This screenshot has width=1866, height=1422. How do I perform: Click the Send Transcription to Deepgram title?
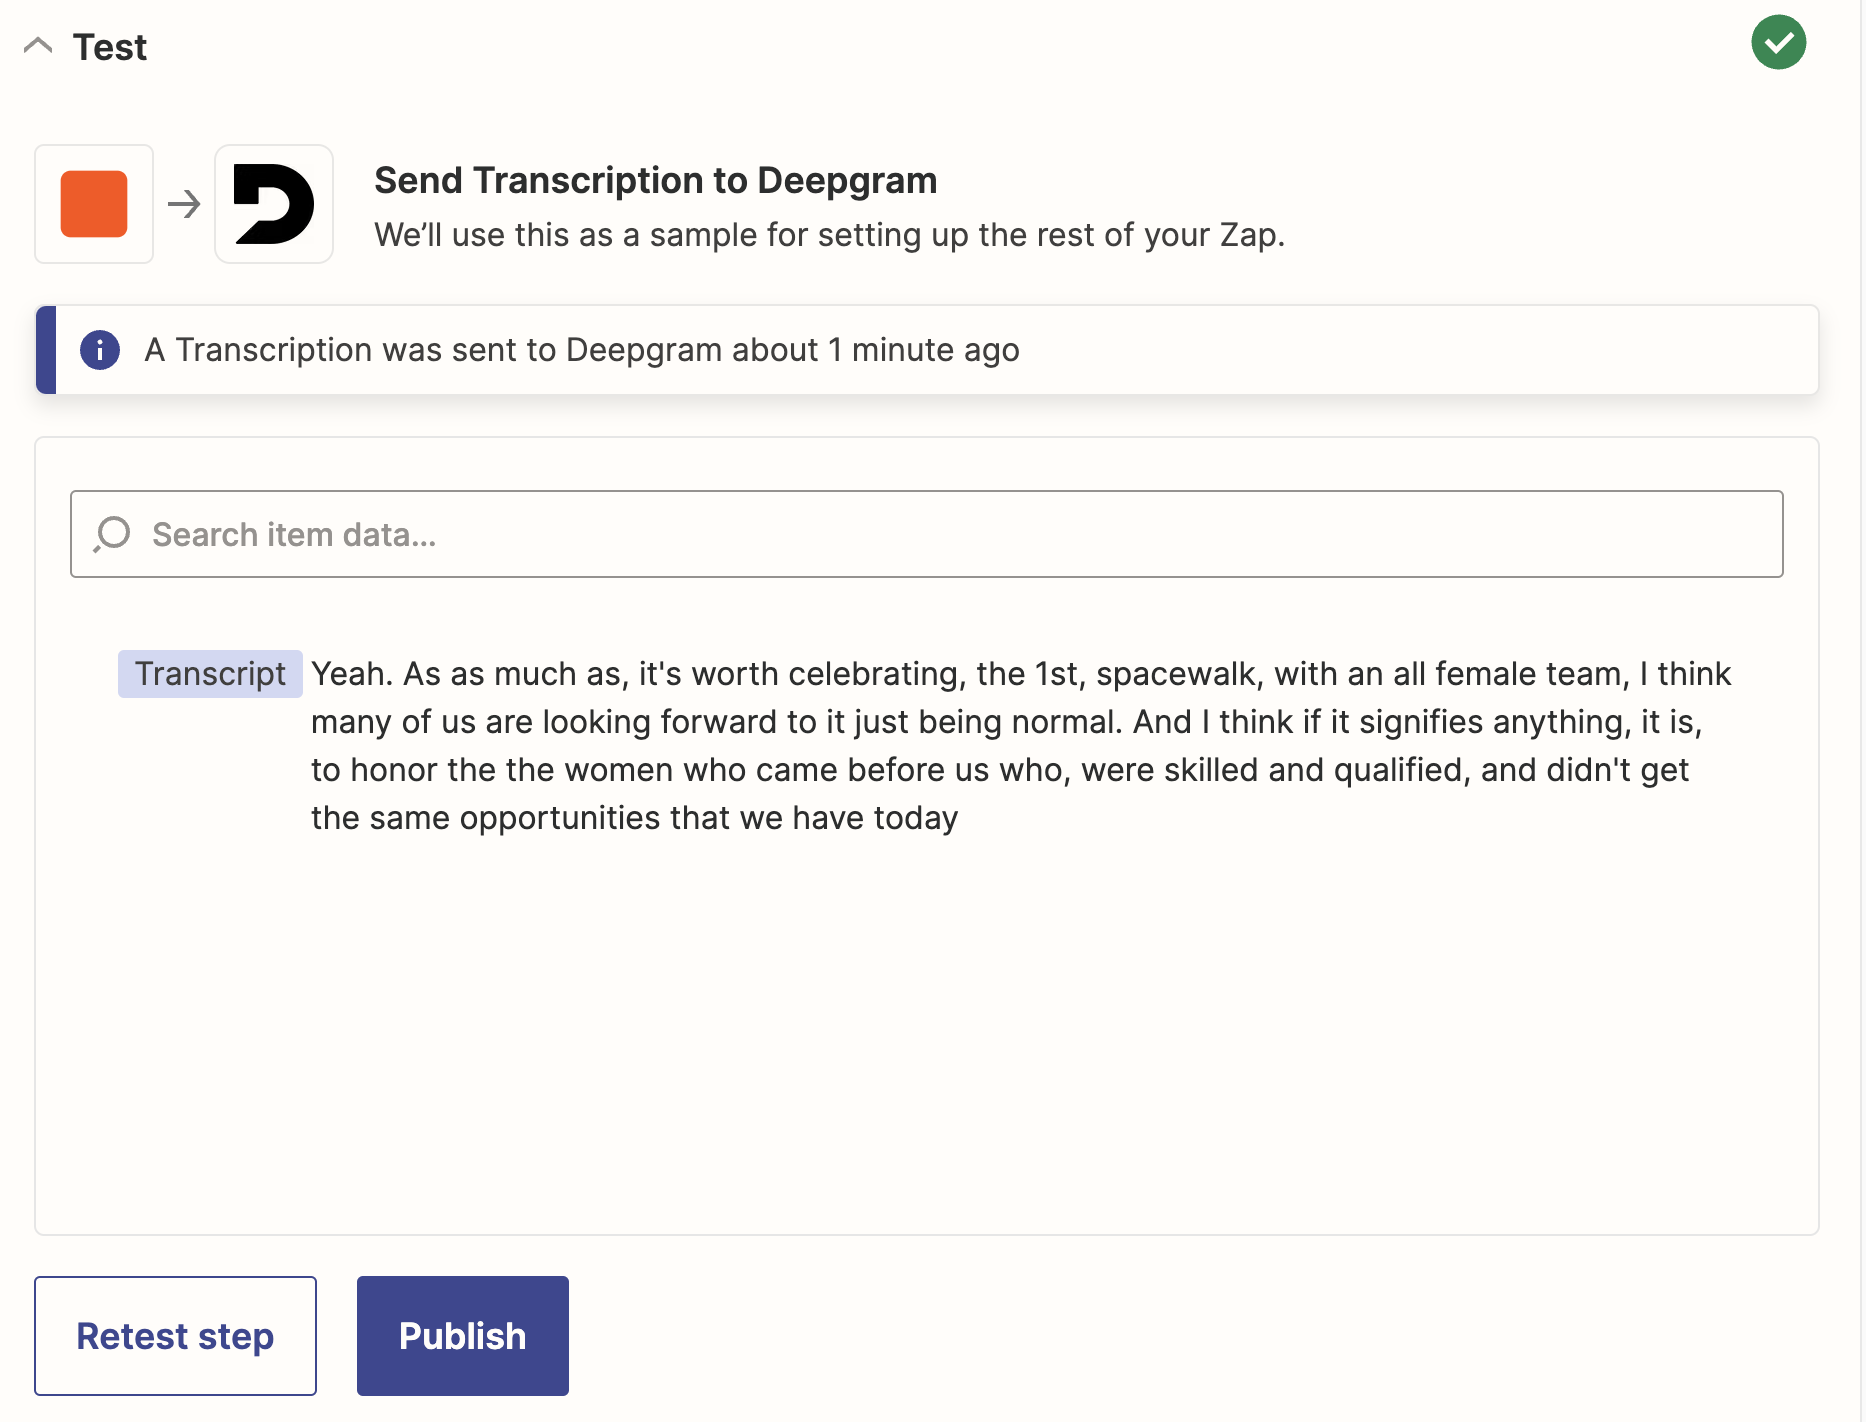[x=655, y=181]
